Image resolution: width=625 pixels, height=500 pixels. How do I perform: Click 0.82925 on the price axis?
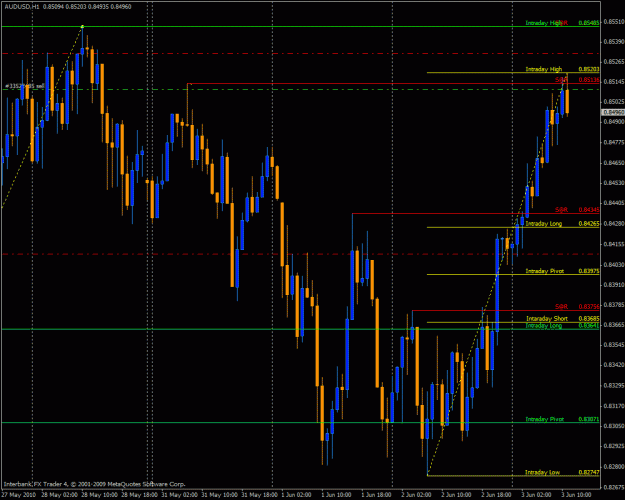pyautogui.click(x=614, y=446)
